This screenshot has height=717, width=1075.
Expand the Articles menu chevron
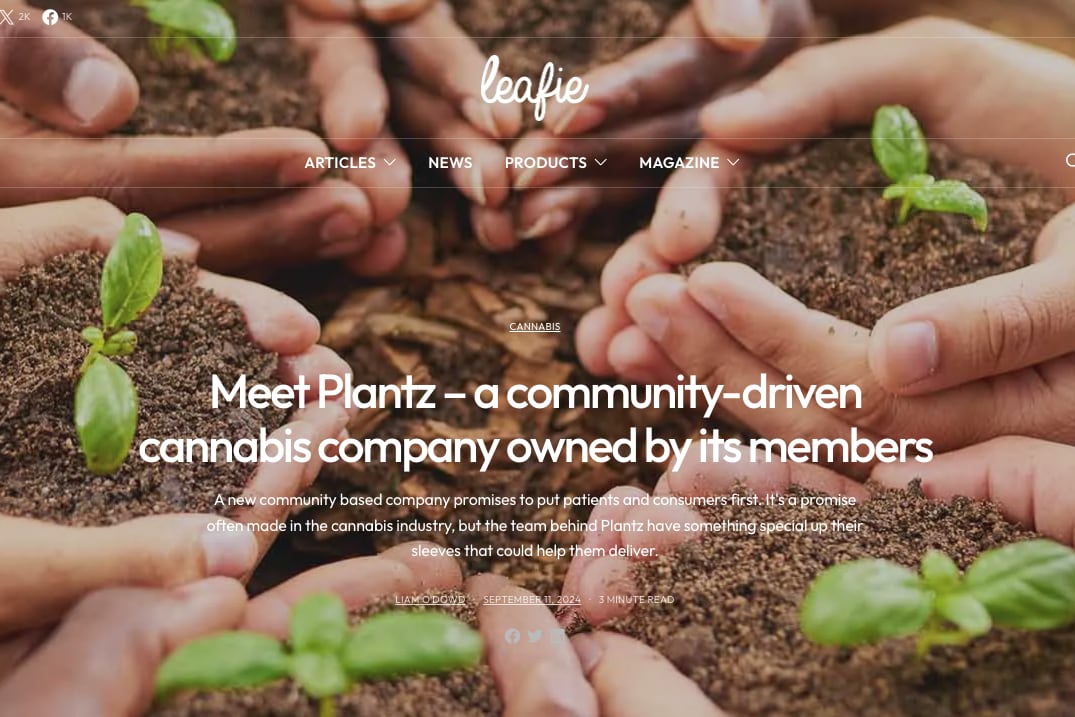coord(390,162)
